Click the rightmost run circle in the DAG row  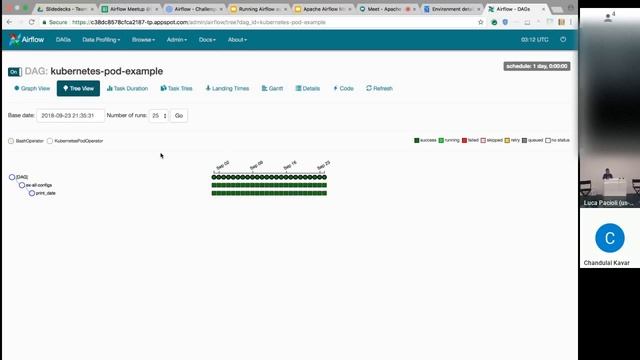point(324,177)
